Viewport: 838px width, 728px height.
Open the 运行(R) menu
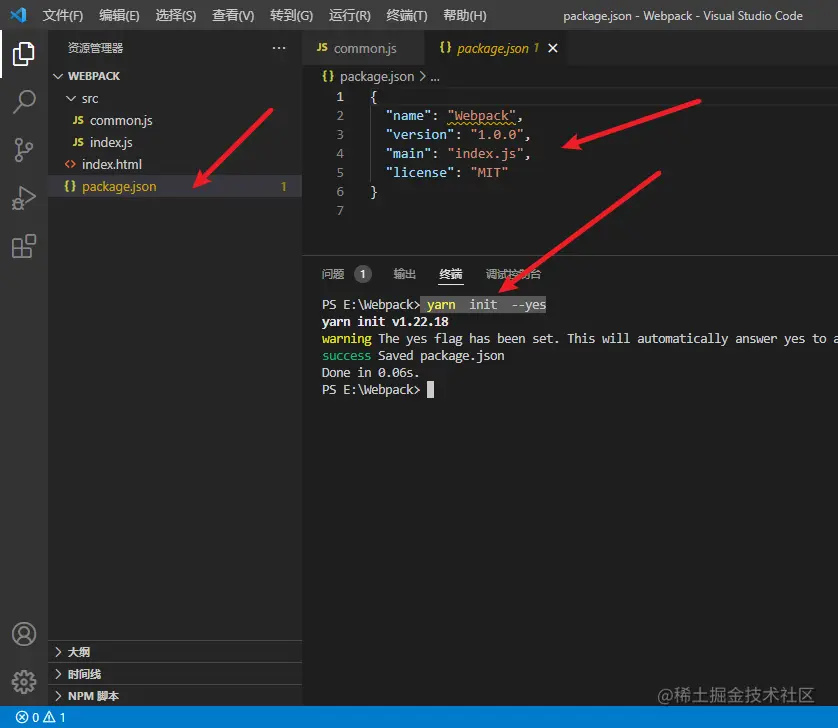pyautogui.click(x=350, y=16)
